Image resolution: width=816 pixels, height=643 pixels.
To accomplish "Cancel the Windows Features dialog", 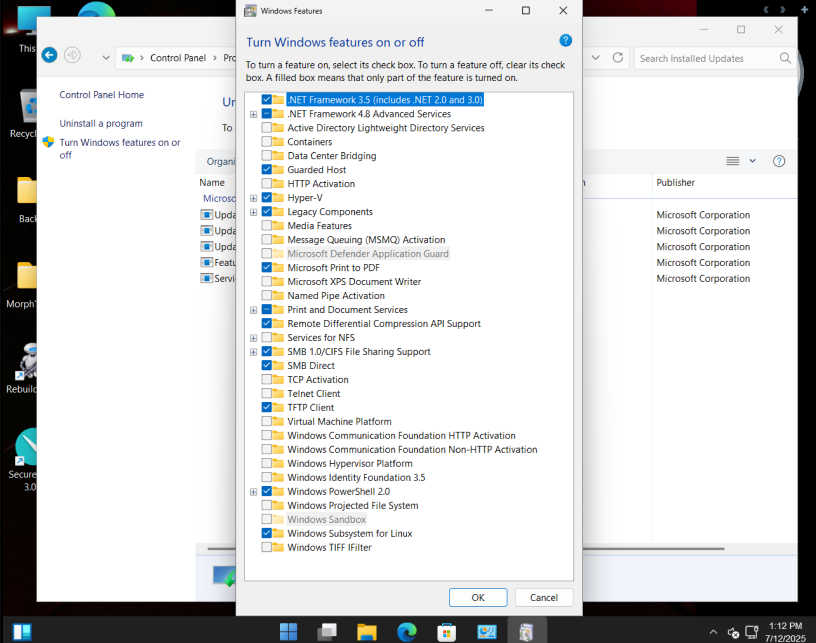I will pos(544,597).
